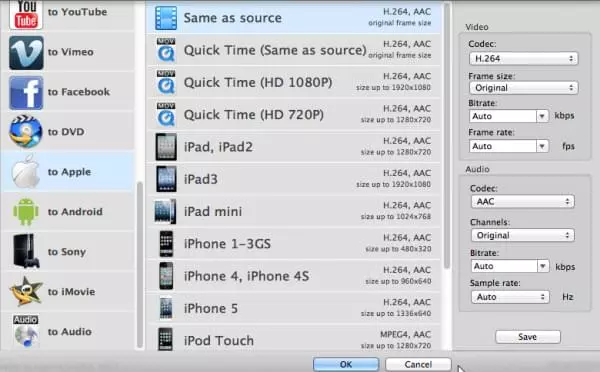Select the to Apple category
Screen dimensions: 600x372
tap(68, 172)
